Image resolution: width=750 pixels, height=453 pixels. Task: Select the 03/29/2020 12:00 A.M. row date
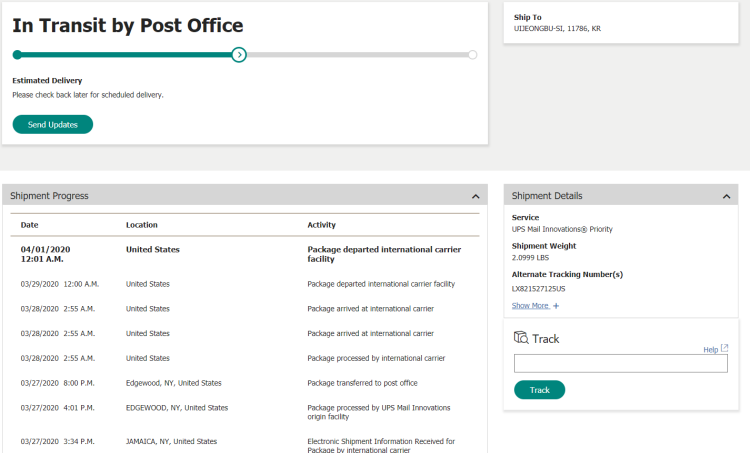[60, 284]
